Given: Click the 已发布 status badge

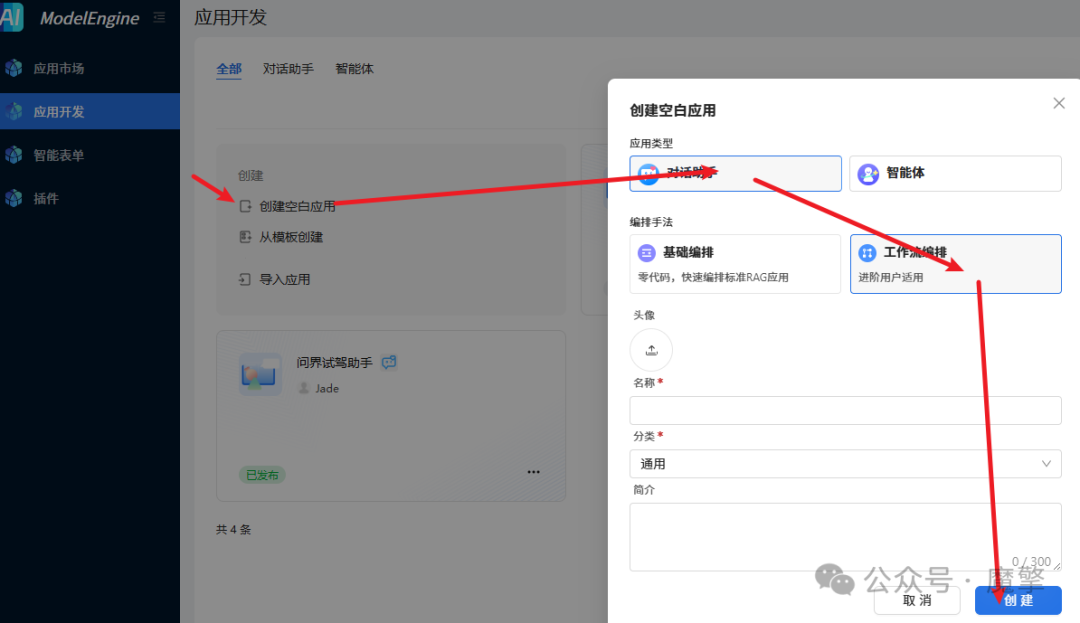Looking at the screenshot, I should [262, 475].
